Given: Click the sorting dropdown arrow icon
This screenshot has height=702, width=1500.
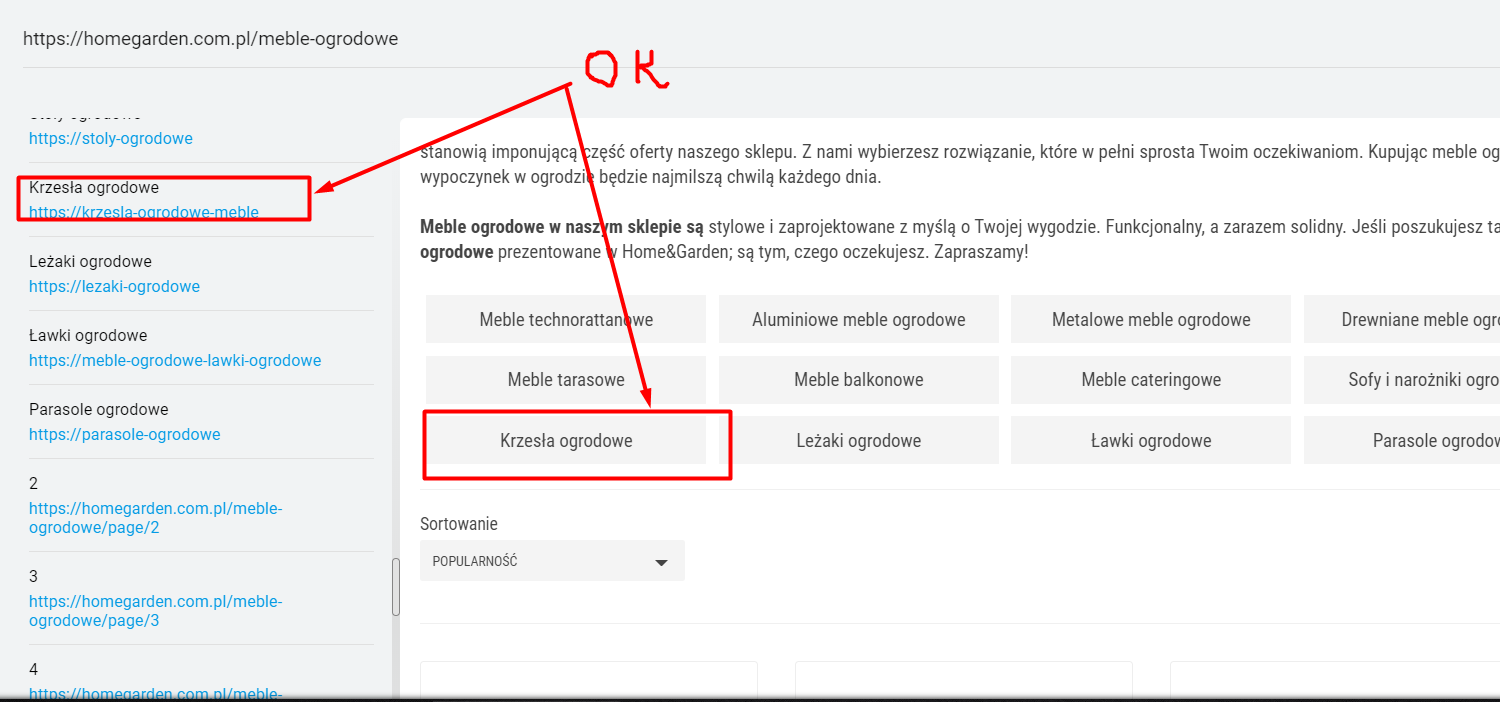Looking at the screenshot, I should [x=661, y=562].
